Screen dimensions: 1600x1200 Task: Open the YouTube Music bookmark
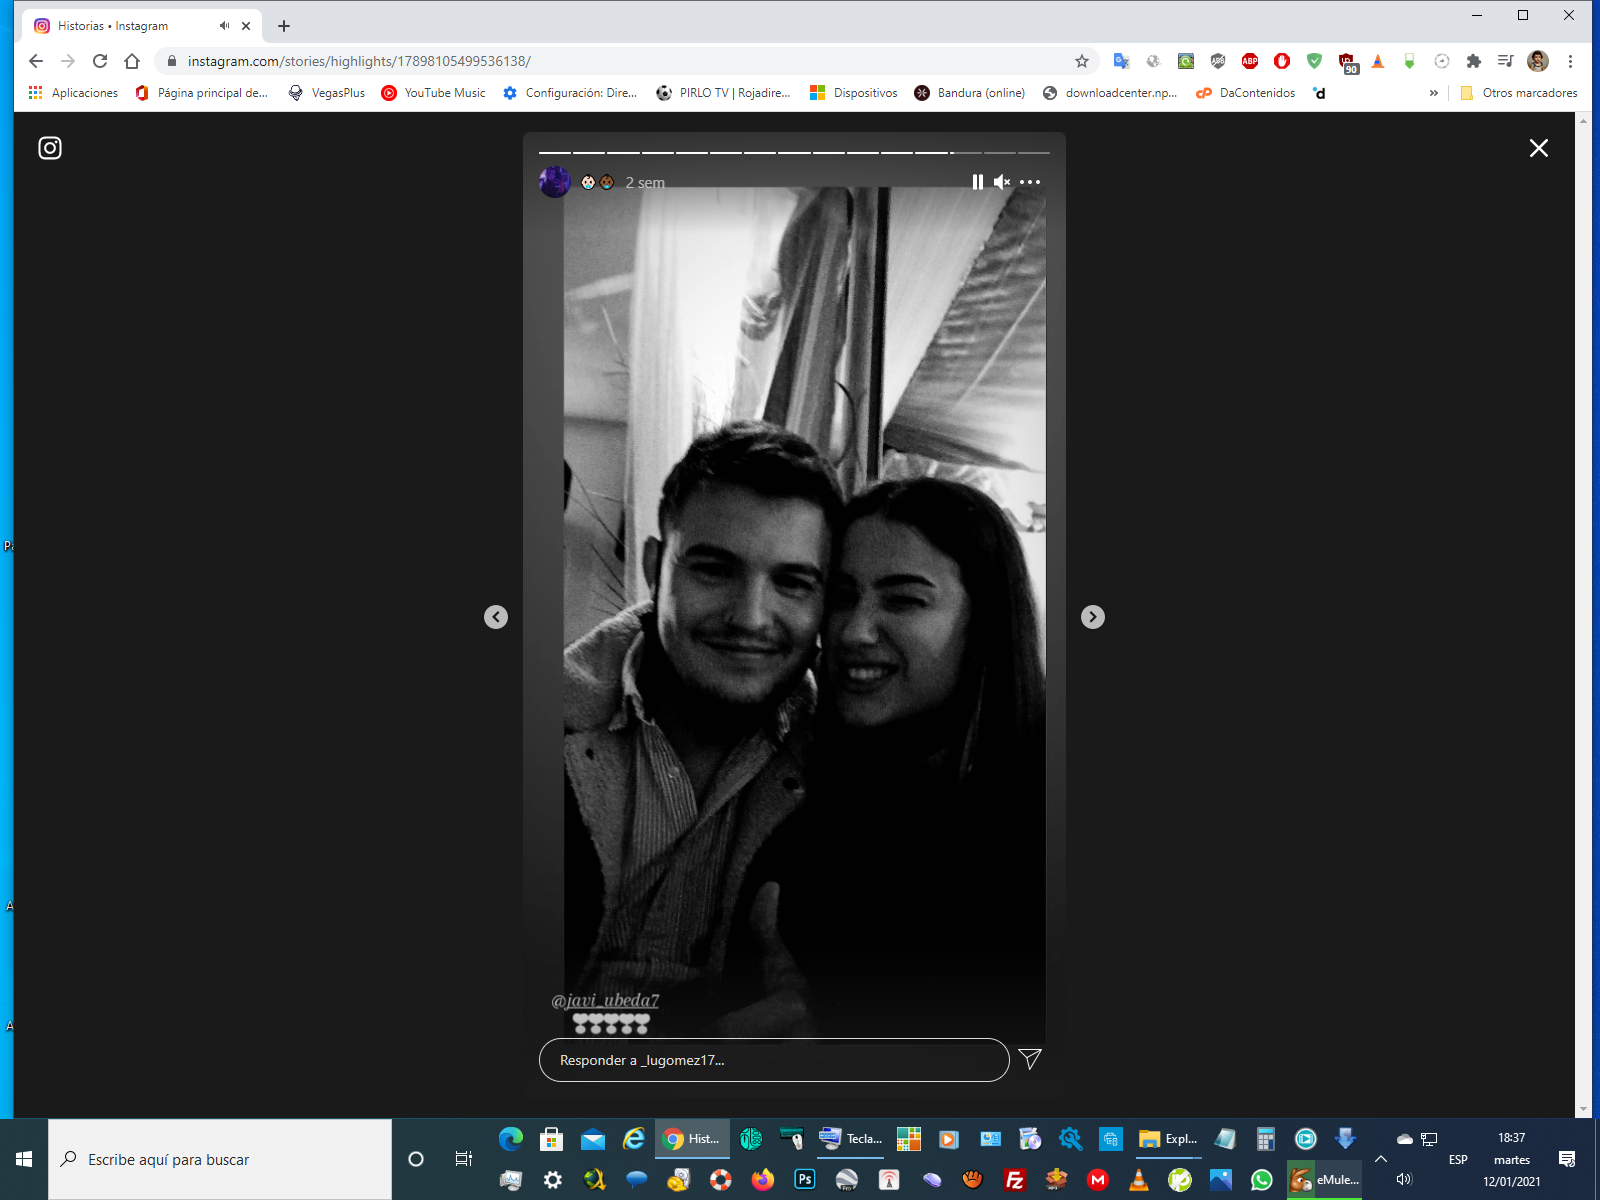(433, 93)
